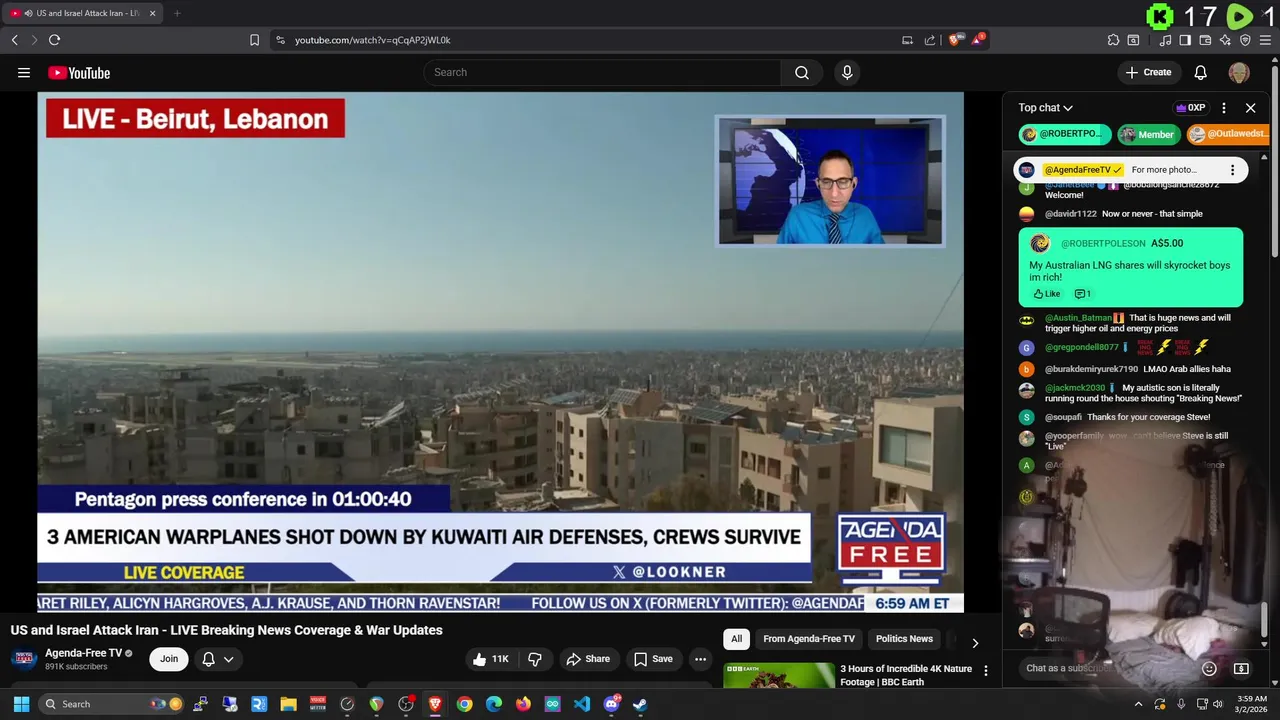The width and height of the screenshot is (1280, 720).
Task: Open Super Chat purchase icon in chat
Action: click(1241, 668)
